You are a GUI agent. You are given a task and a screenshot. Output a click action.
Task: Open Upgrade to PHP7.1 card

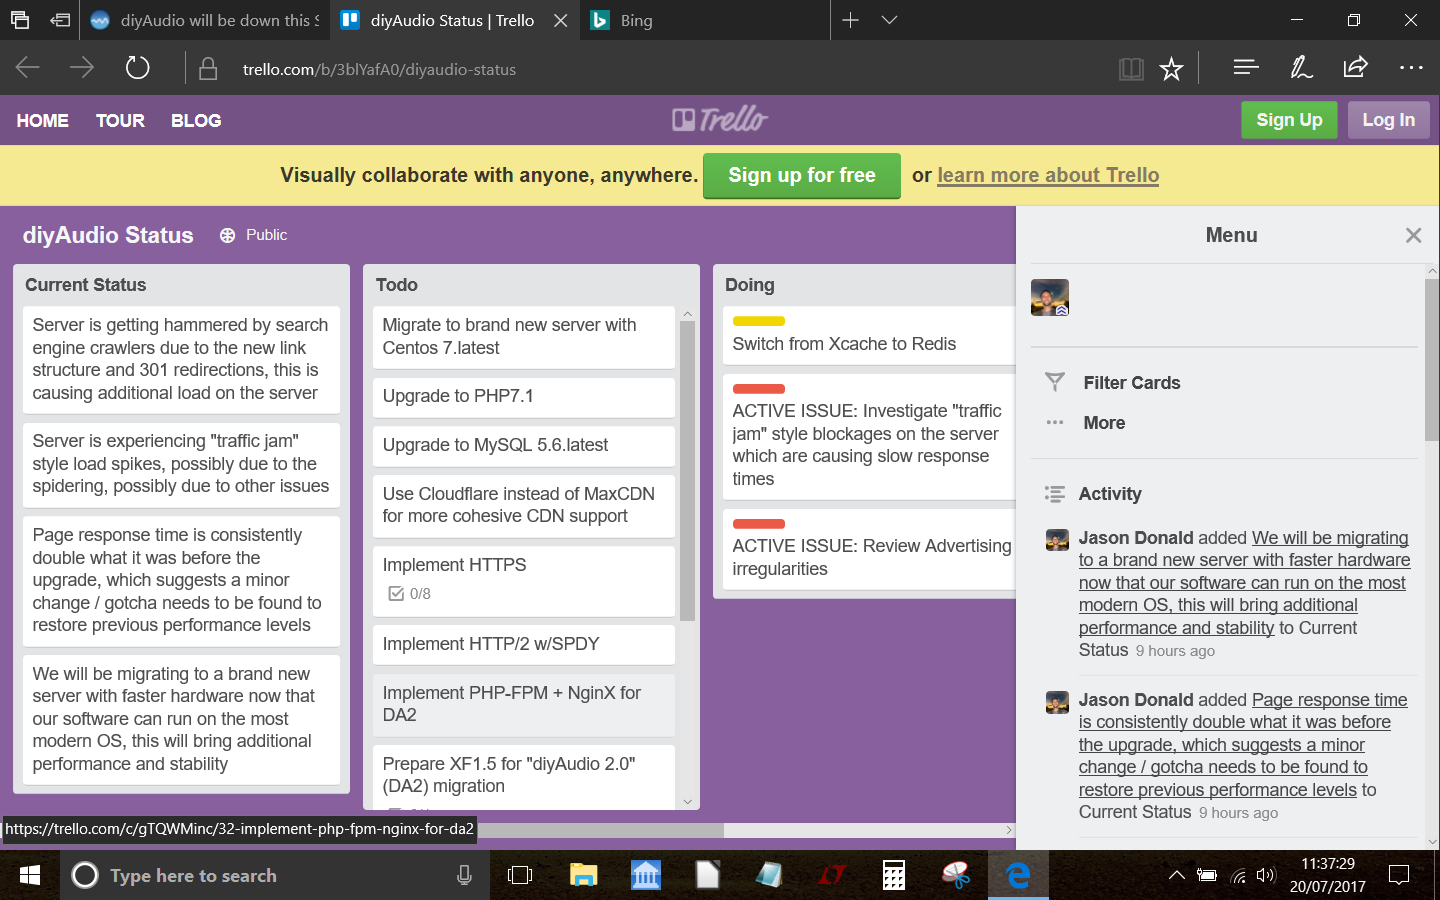524,397
